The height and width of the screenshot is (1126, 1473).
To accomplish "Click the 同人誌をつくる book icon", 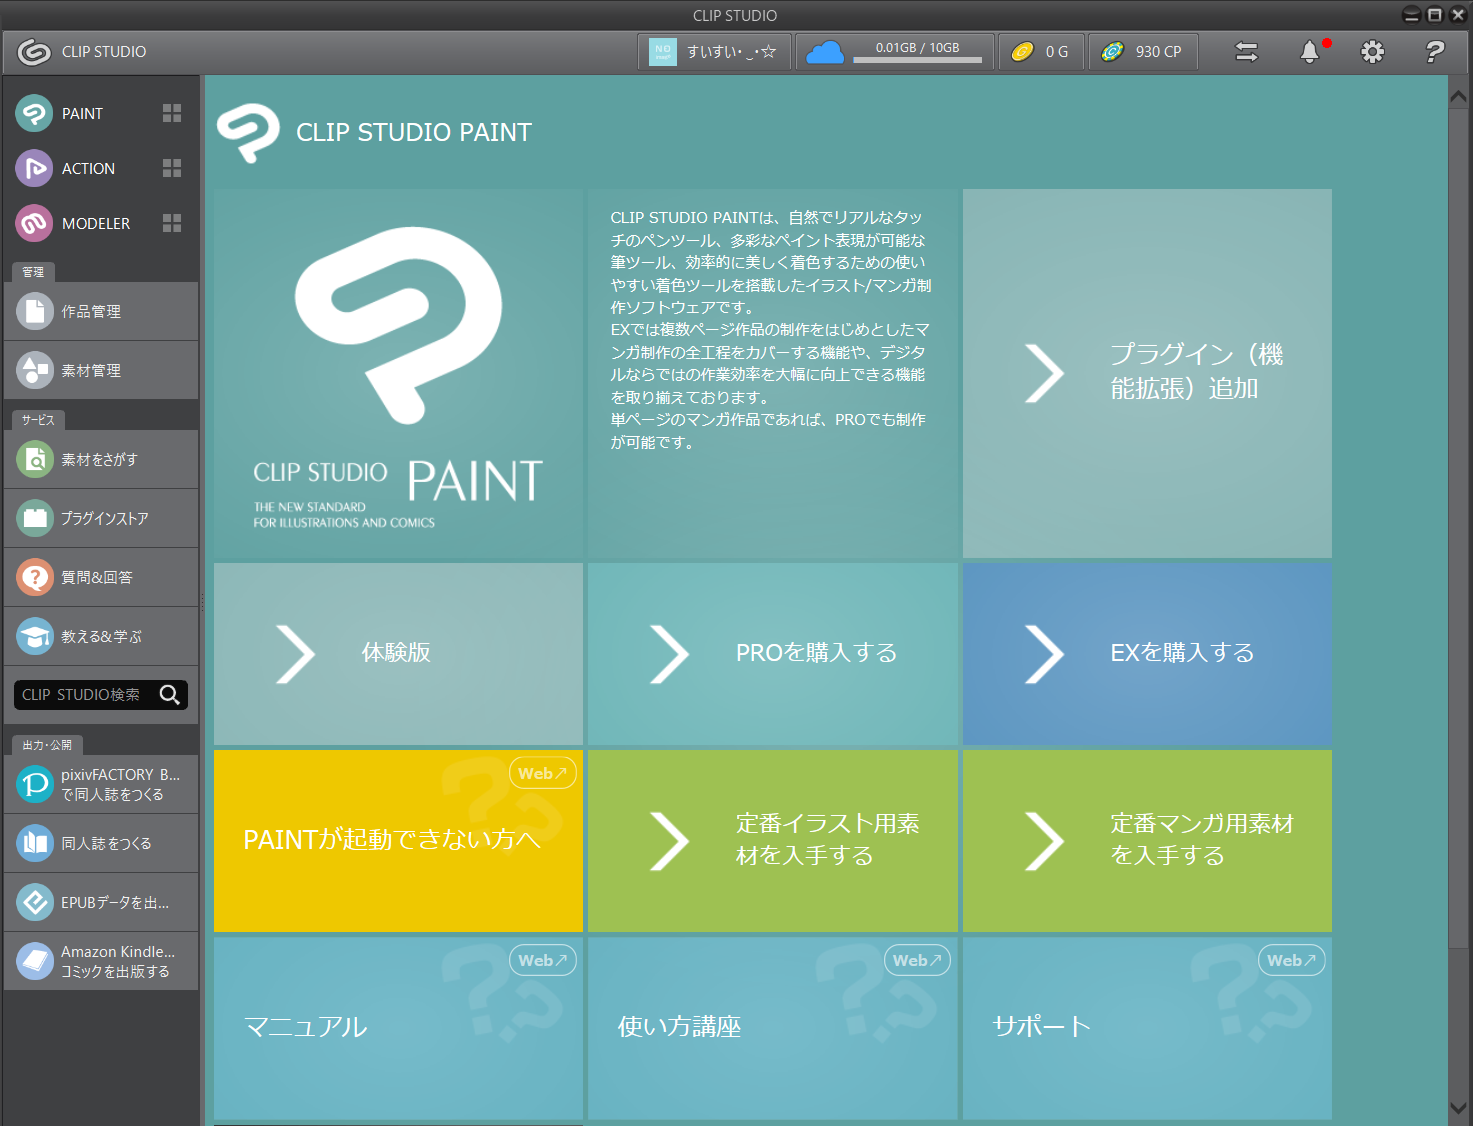I will (35, 843).
